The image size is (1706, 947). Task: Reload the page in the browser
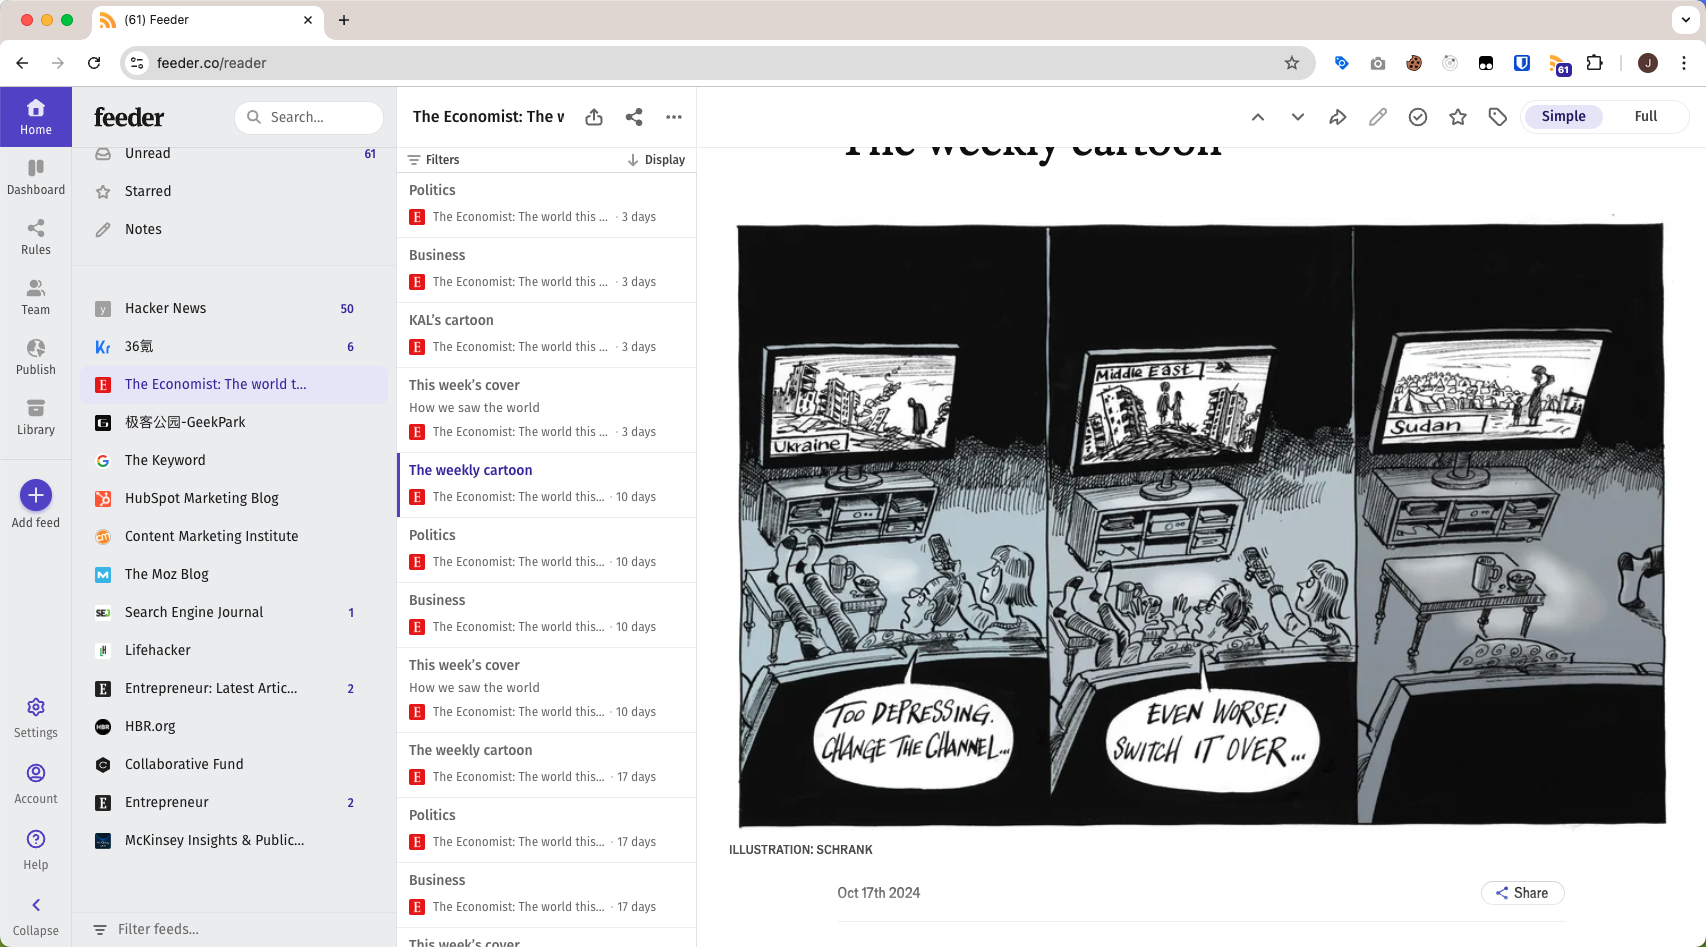[94, 63]
